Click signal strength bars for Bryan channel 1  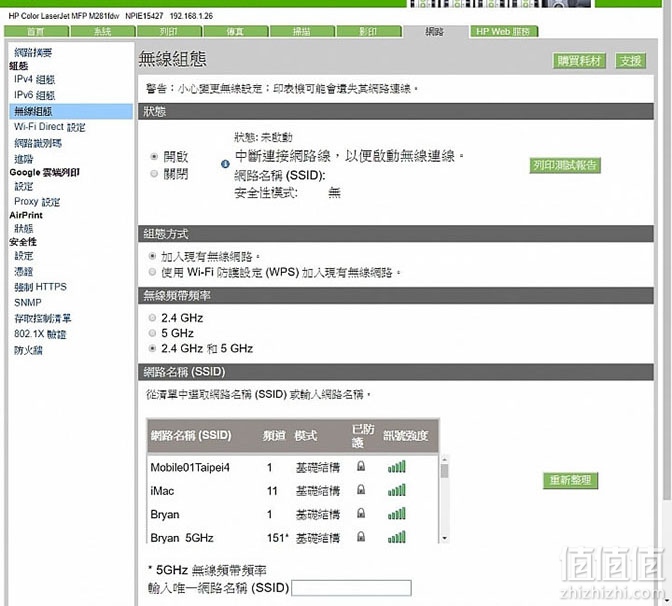pos(396,513)
